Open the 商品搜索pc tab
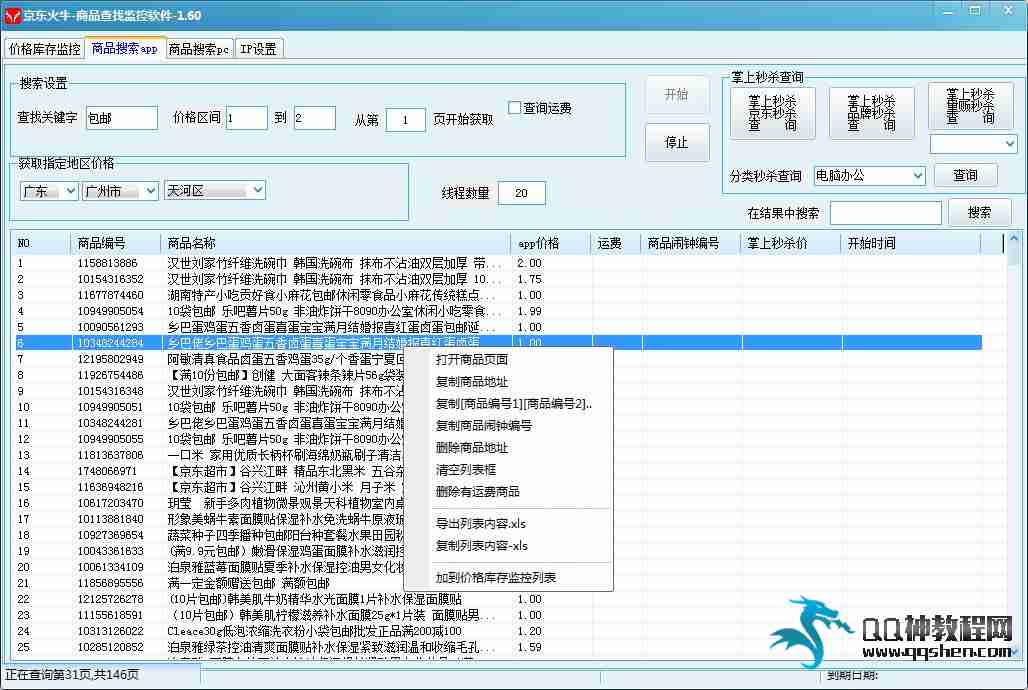Viewport: 1028px width, 690px height. pyautogui.click(x=199, y=49)
